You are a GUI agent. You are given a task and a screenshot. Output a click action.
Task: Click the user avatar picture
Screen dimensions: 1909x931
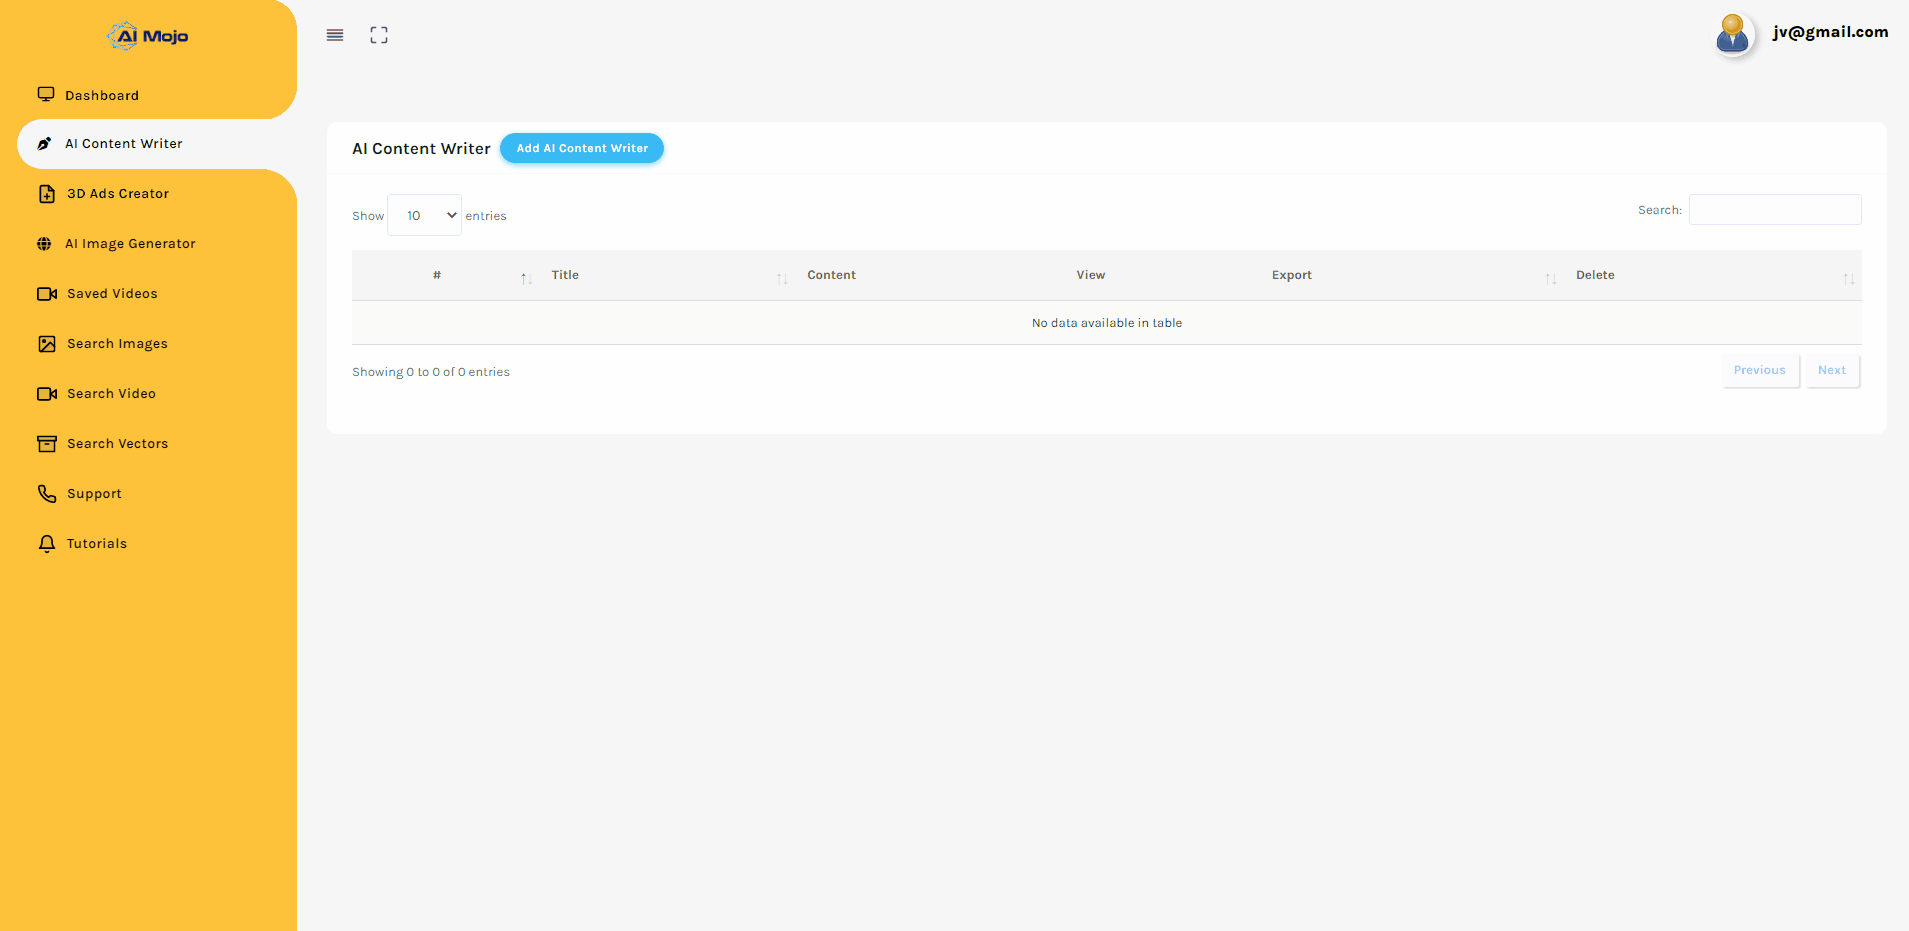click(x=1732, y=35)
